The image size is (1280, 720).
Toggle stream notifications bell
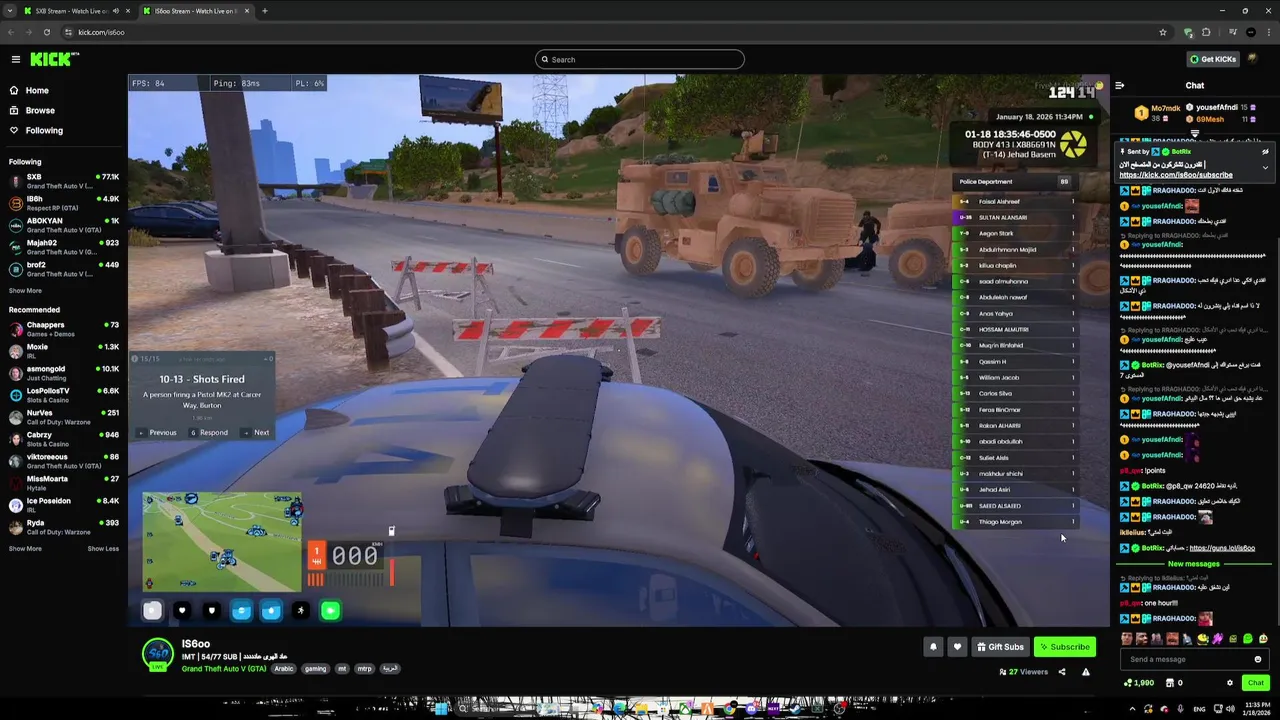pos(933,647)
